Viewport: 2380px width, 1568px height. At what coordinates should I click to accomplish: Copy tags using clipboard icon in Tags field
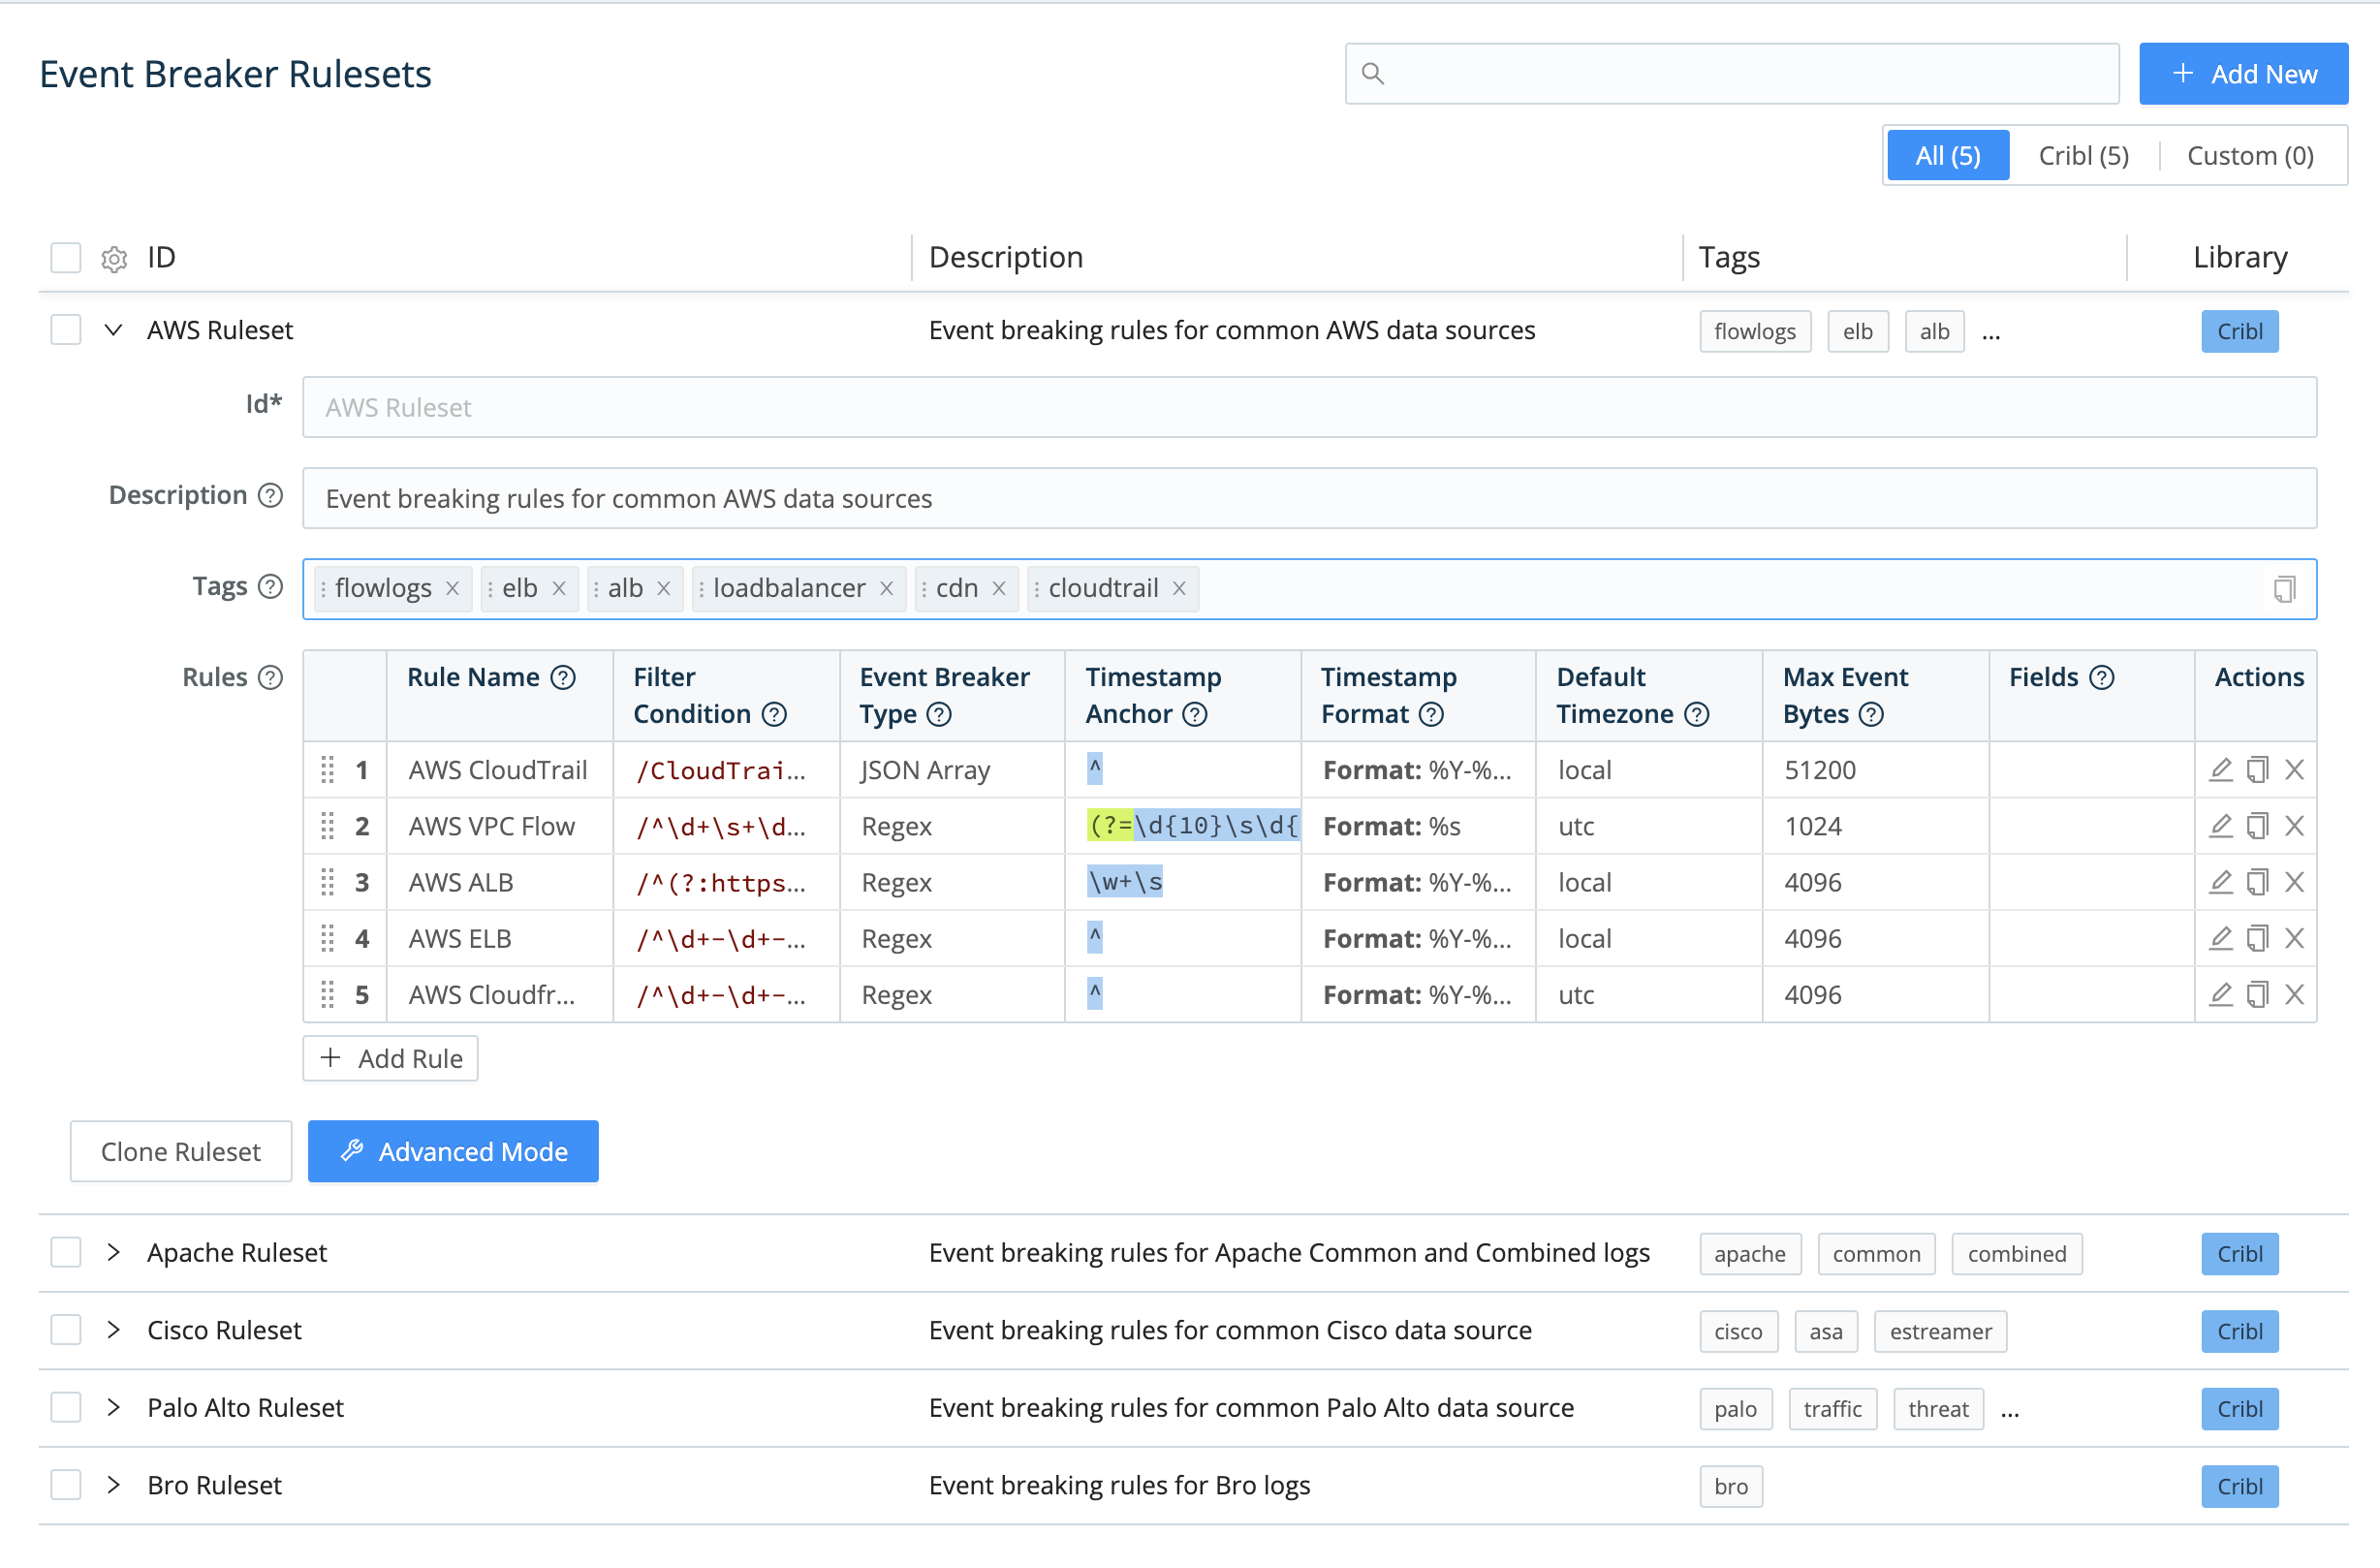pyautogui.click(x=2284, y=589)
